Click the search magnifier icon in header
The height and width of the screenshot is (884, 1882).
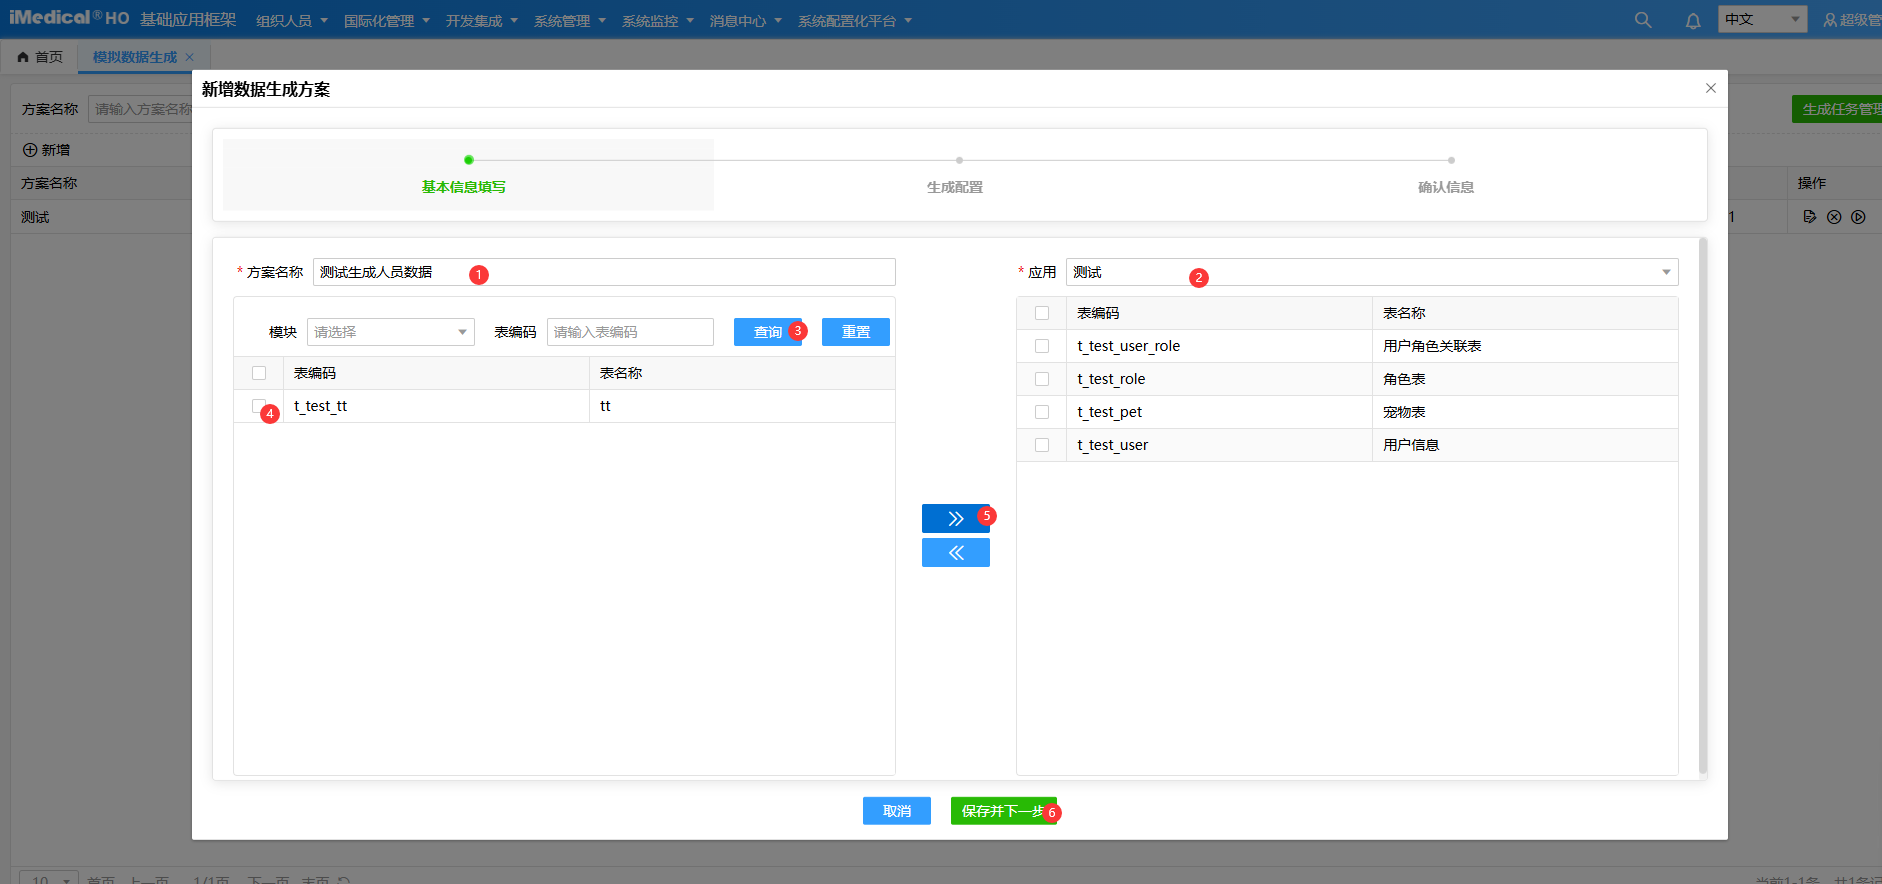[1642, 20]
